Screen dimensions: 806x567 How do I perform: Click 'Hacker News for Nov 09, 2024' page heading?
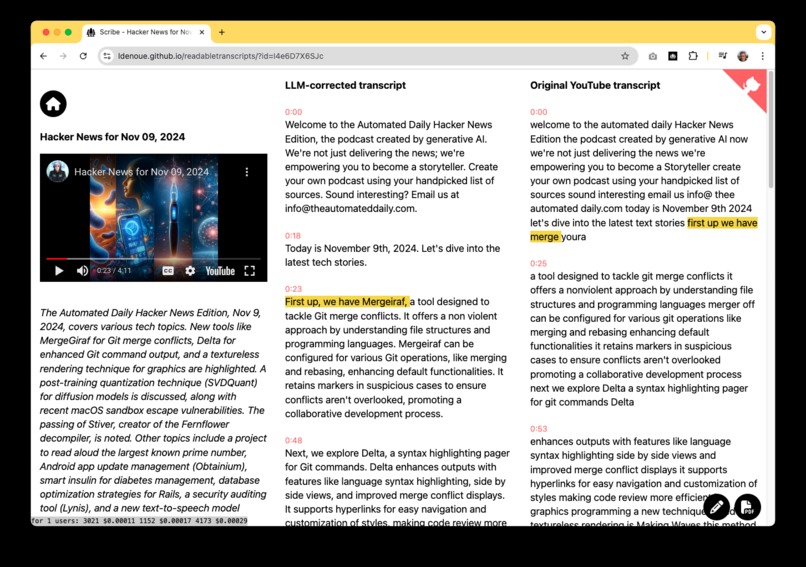(x=113, y=137)
